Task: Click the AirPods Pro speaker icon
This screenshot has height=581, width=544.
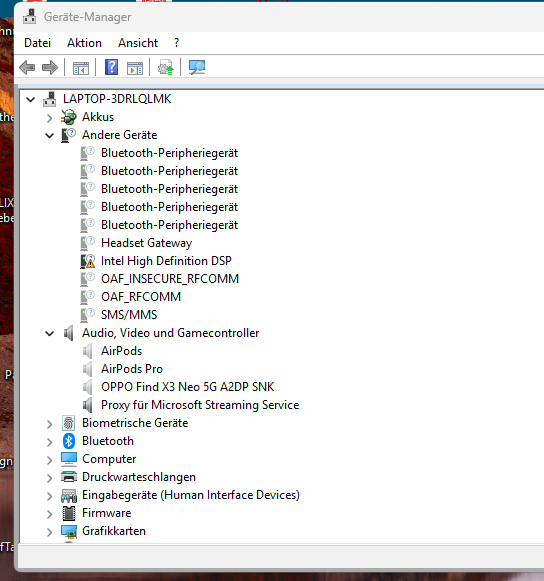Action: coord(88,369)
